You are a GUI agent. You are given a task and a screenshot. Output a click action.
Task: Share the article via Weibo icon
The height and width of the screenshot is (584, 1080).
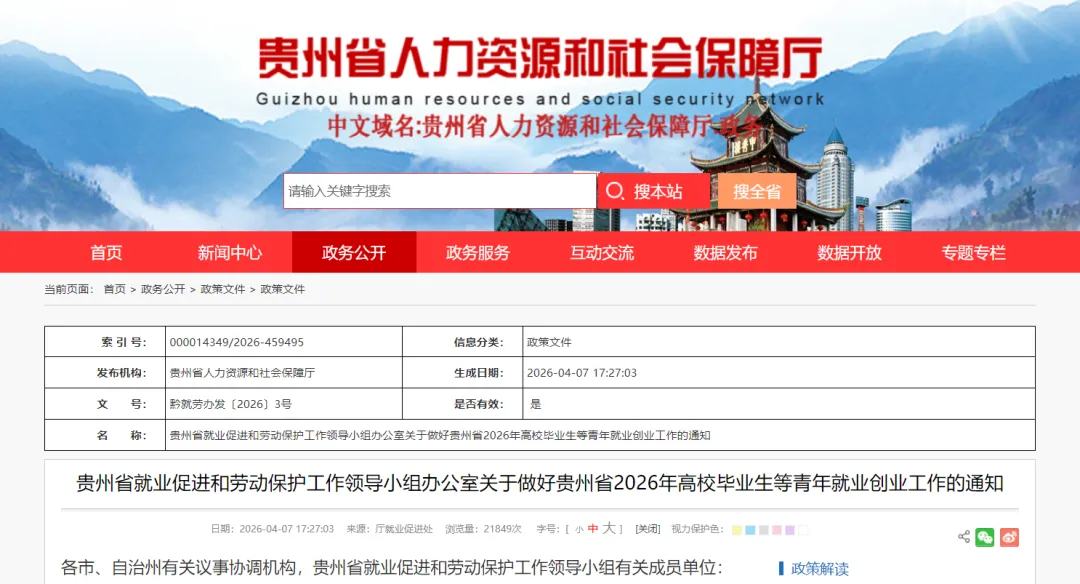click(x=1009, y=537)
